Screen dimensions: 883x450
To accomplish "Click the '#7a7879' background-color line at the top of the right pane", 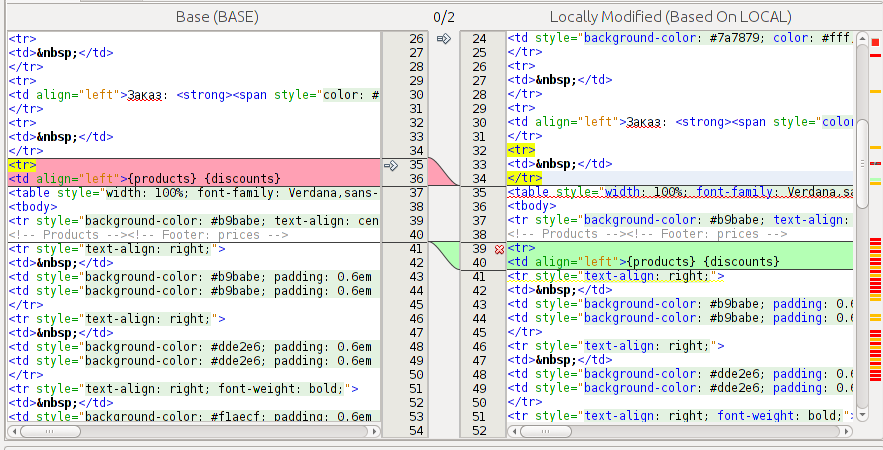I will [x=680, y=38].
